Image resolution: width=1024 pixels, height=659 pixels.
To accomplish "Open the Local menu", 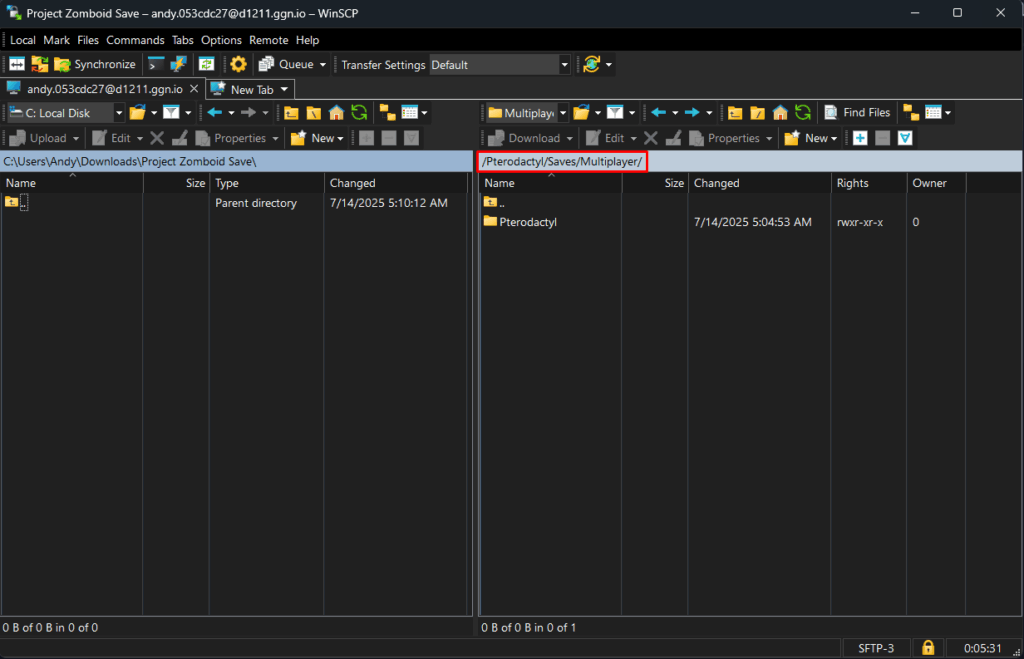I will point(23,40).
